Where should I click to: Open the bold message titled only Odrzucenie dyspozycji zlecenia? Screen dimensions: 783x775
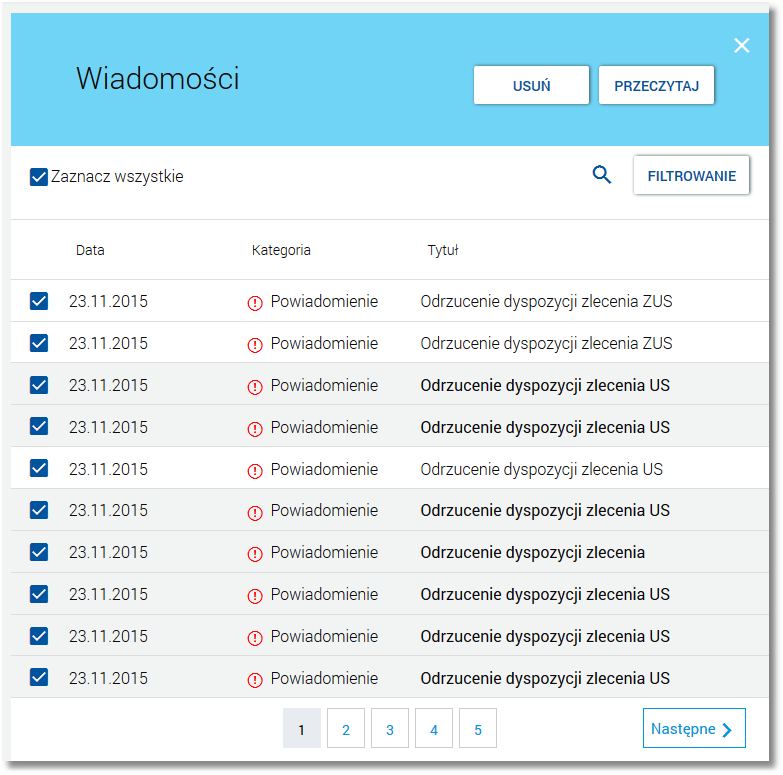tap(532, 553)
